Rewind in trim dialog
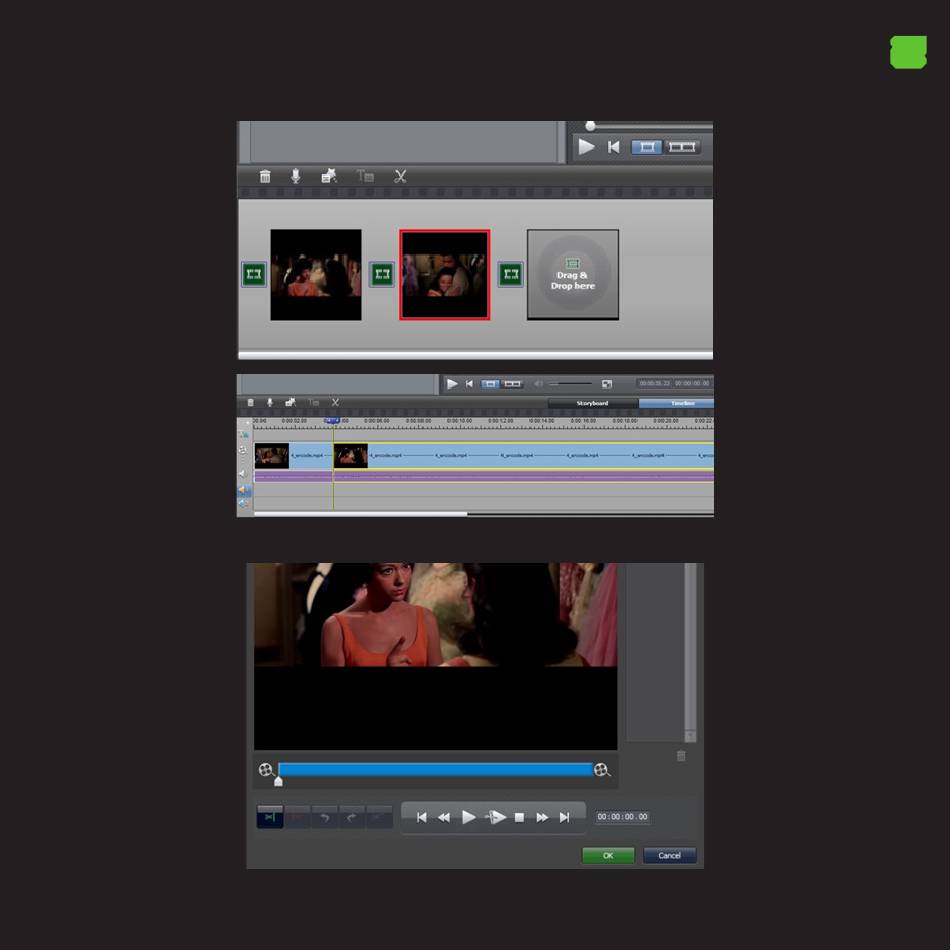This screenshot has height=950, width=950. [444, 817]
